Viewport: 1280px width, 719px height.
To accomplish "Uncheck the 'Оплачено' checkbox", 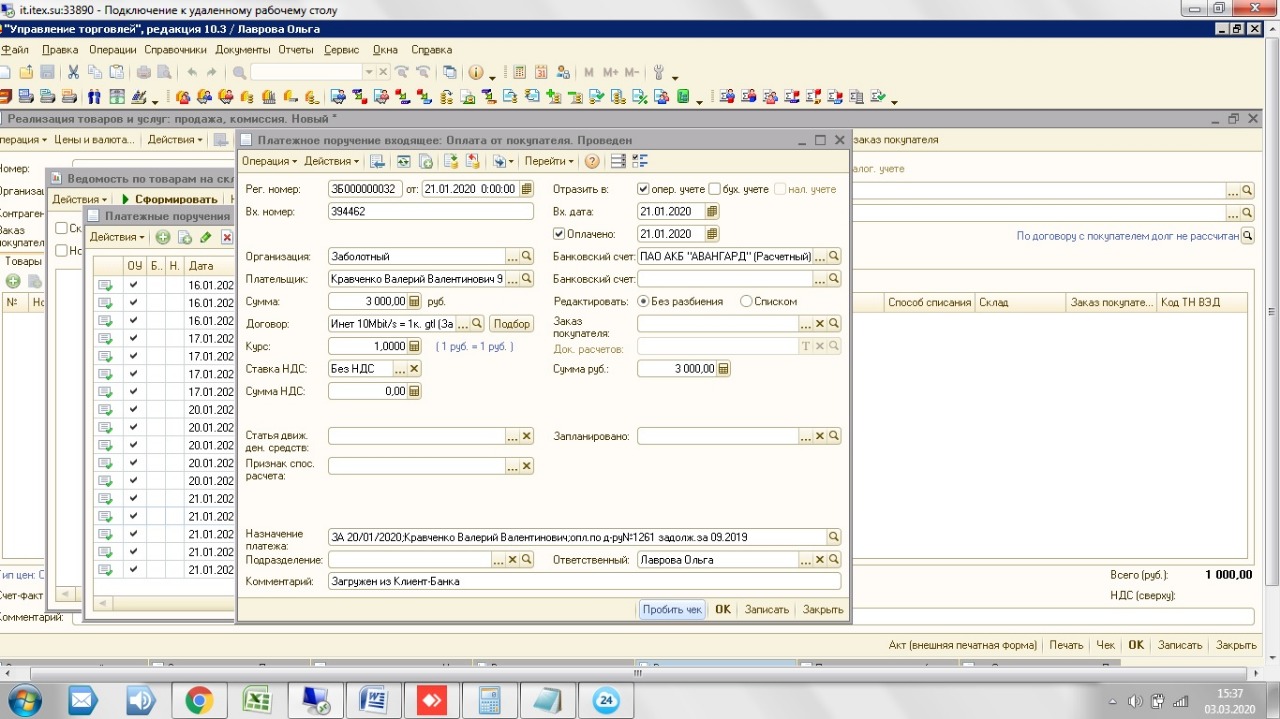I will (x=559, y=234).
